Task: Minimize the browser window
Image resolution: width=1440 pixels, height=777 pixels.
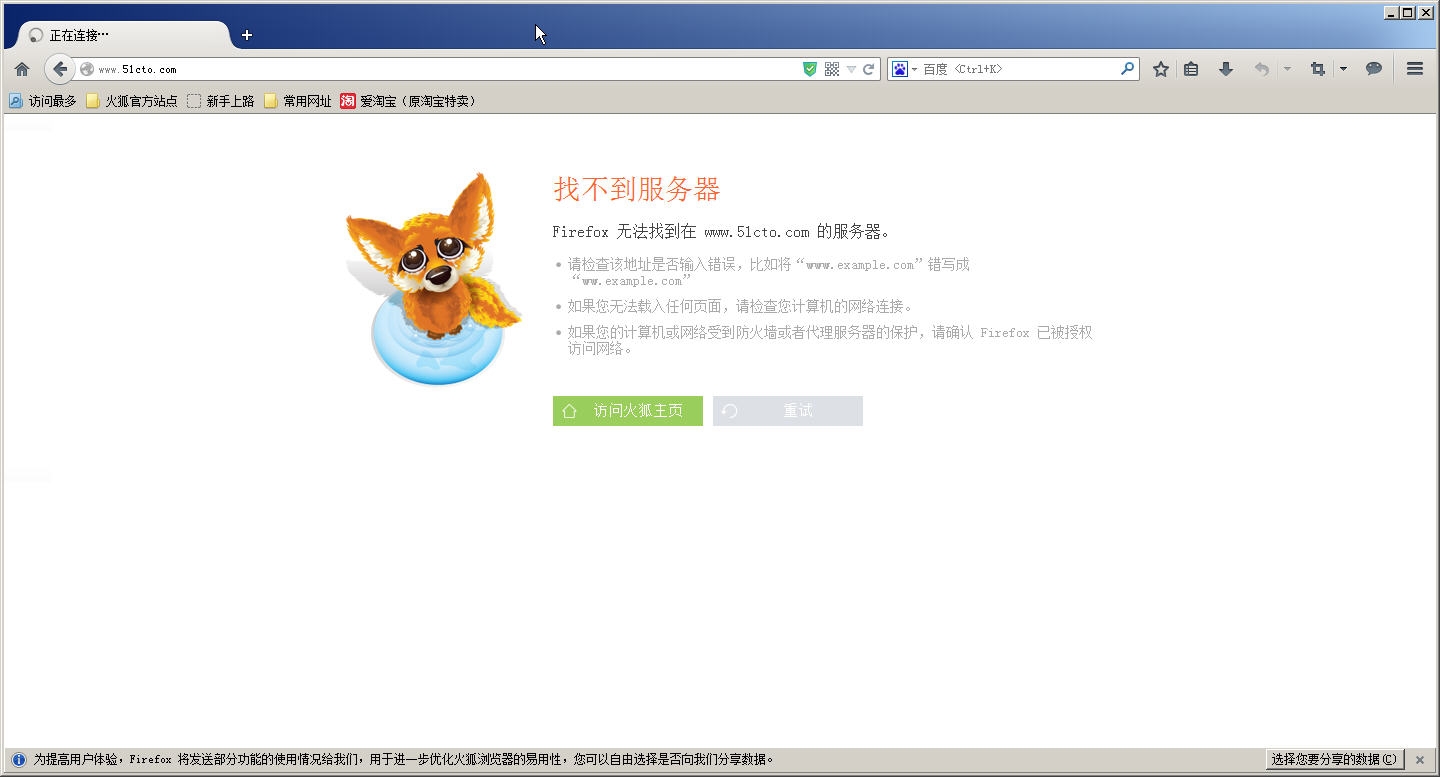Action: pos(1391,13)
